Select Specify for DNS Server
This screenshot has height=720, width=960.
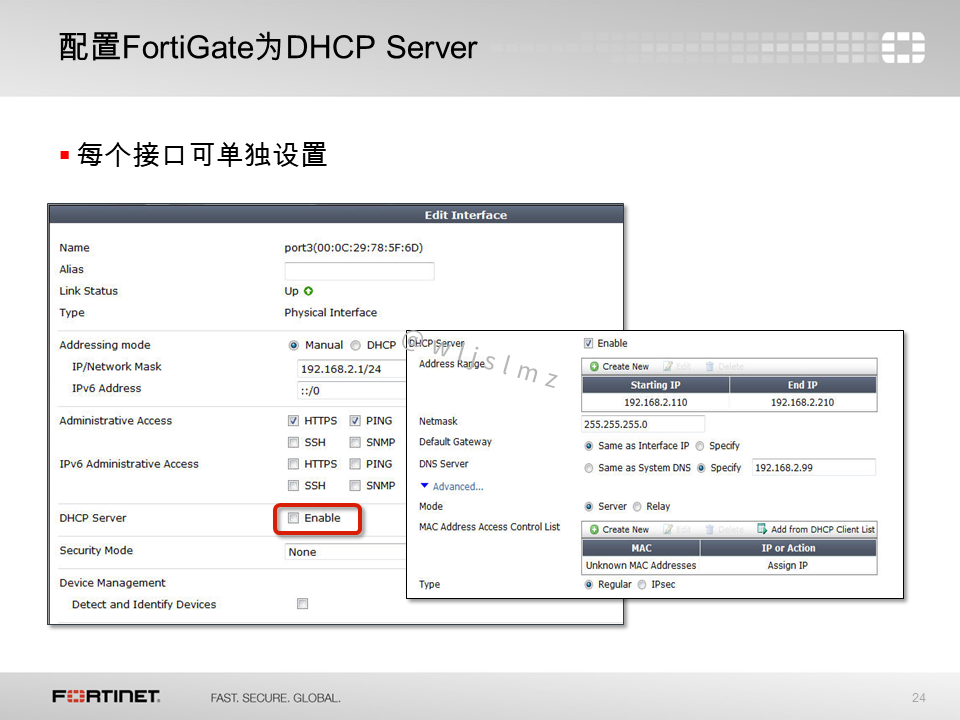[701, 468]
